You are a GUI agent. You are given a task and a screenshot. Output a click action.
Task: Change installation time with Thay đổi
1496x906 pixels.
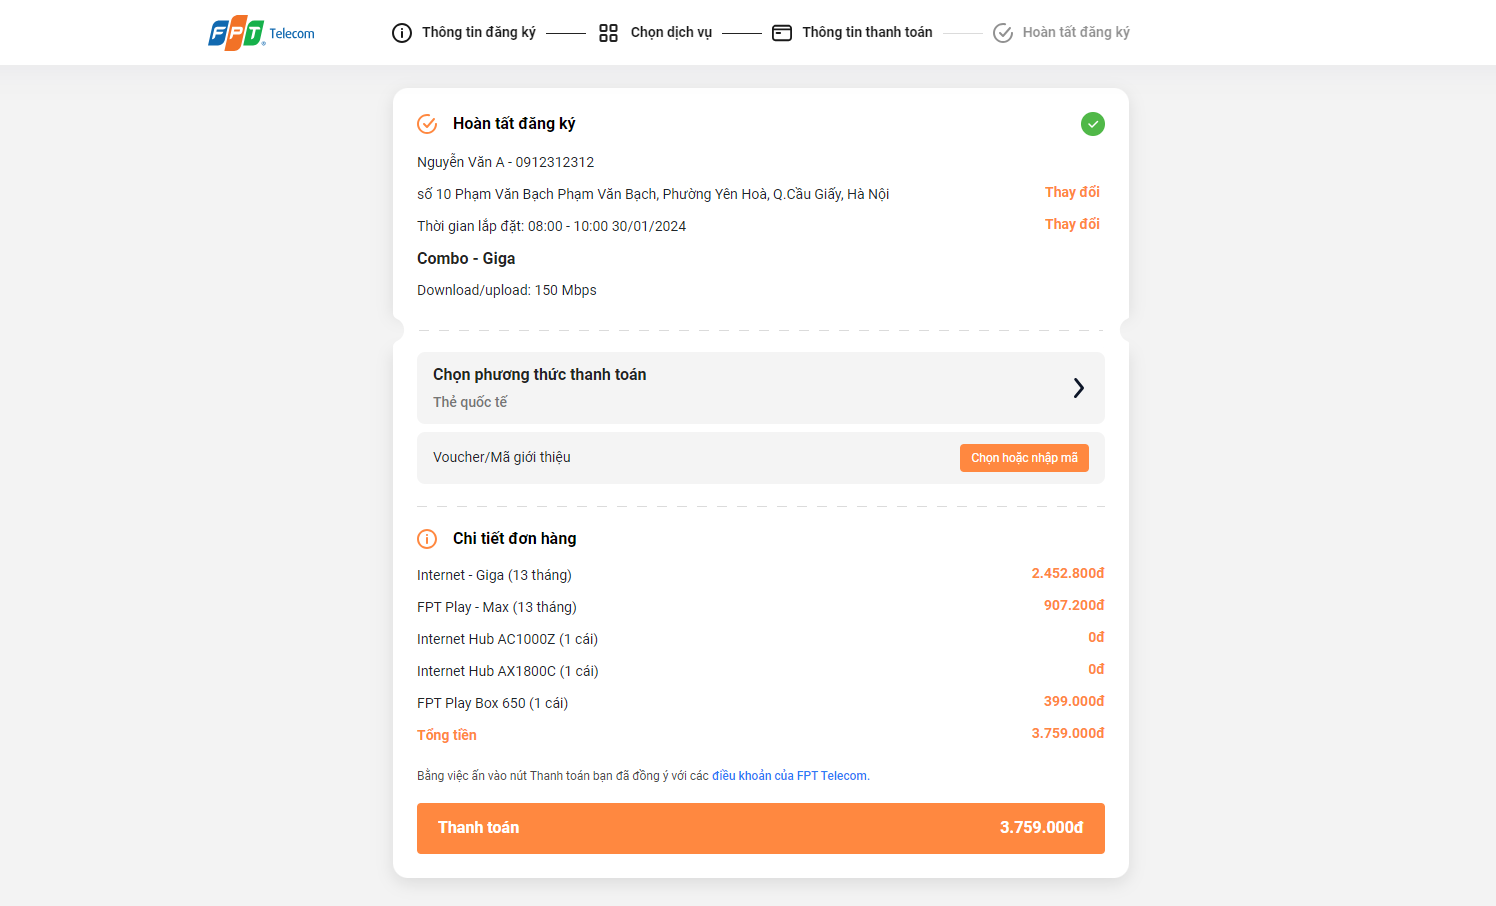pyautogui.click(x=1072, y=224)
